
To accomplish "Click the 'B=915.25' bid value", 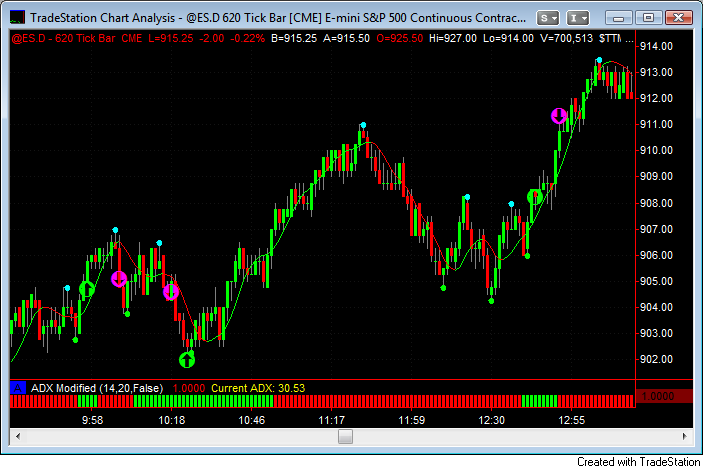I will coord(294,39).
